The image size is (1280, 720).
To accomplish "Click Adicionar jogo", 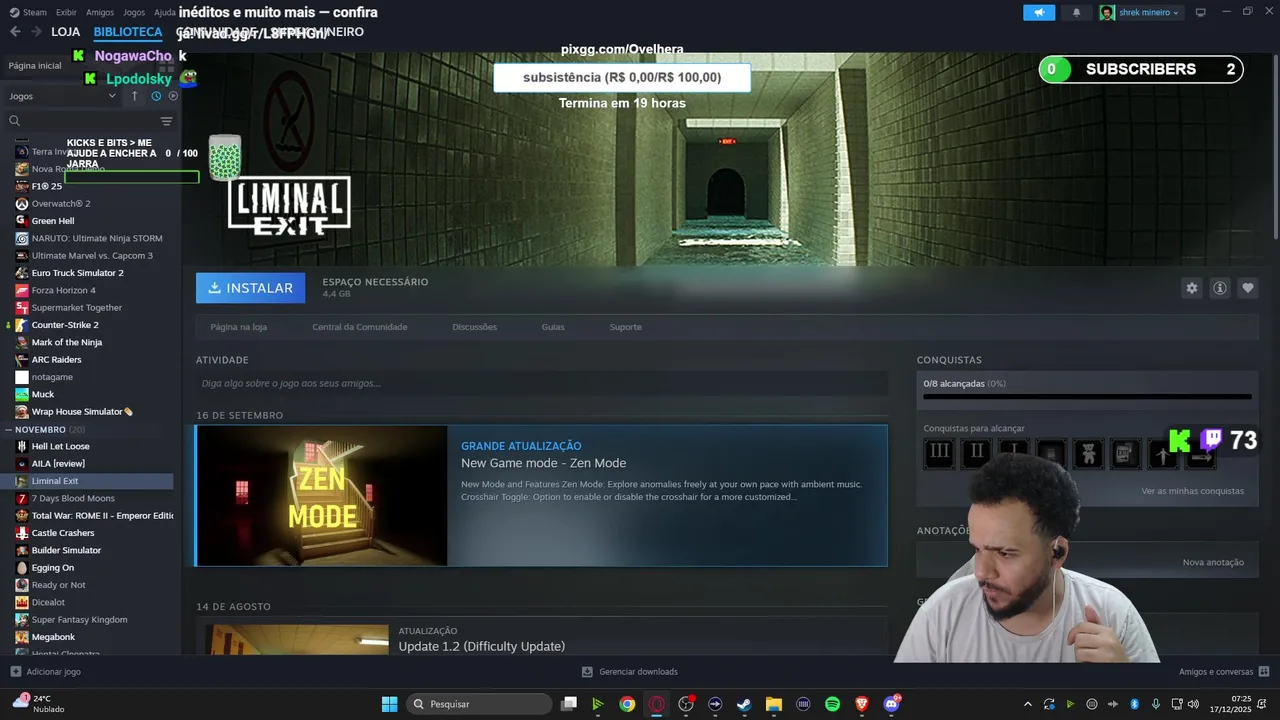I will (x=45, y=672).
